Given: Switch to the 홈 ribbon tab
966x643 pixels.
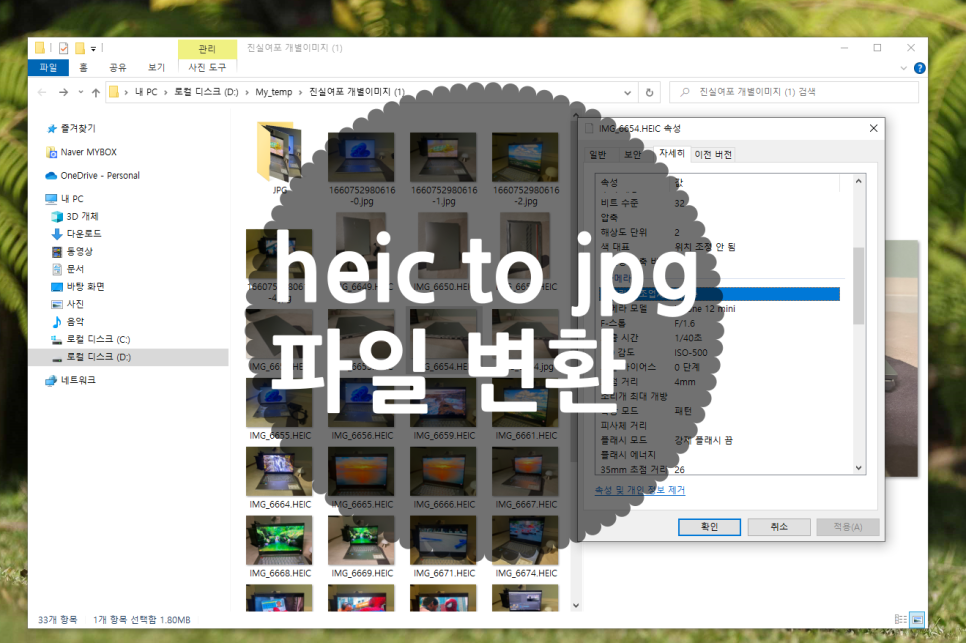Looking at the screenshot, I should coord(83,67).
